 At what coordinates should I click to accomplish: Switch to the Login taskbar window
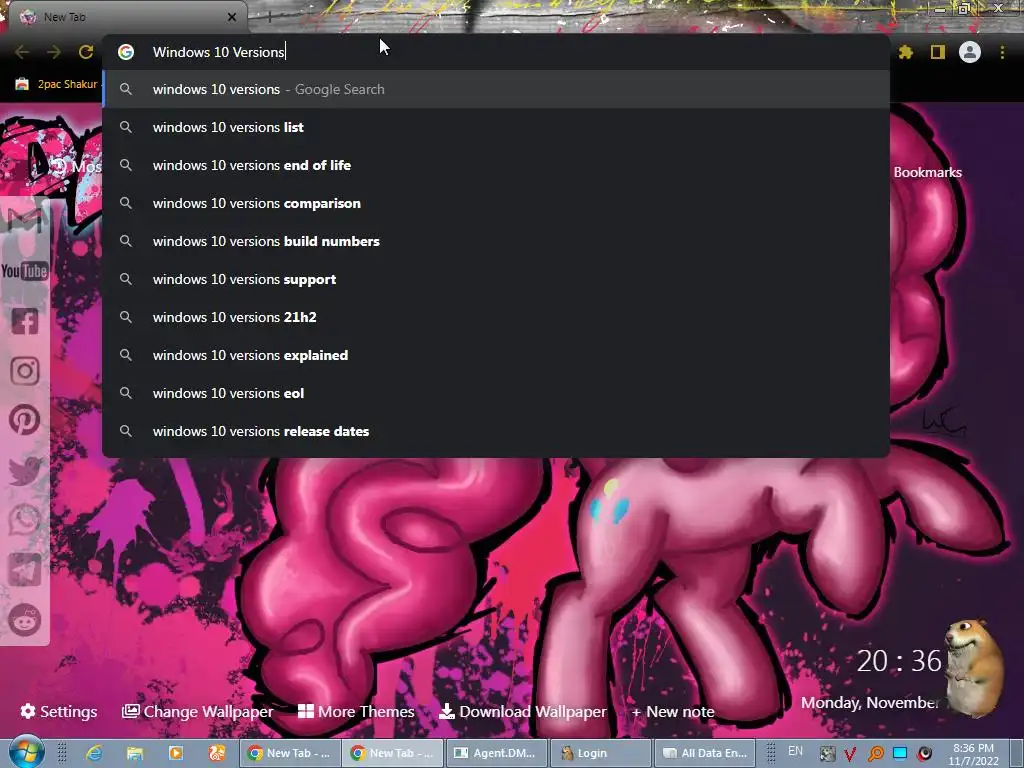(601, 753)
